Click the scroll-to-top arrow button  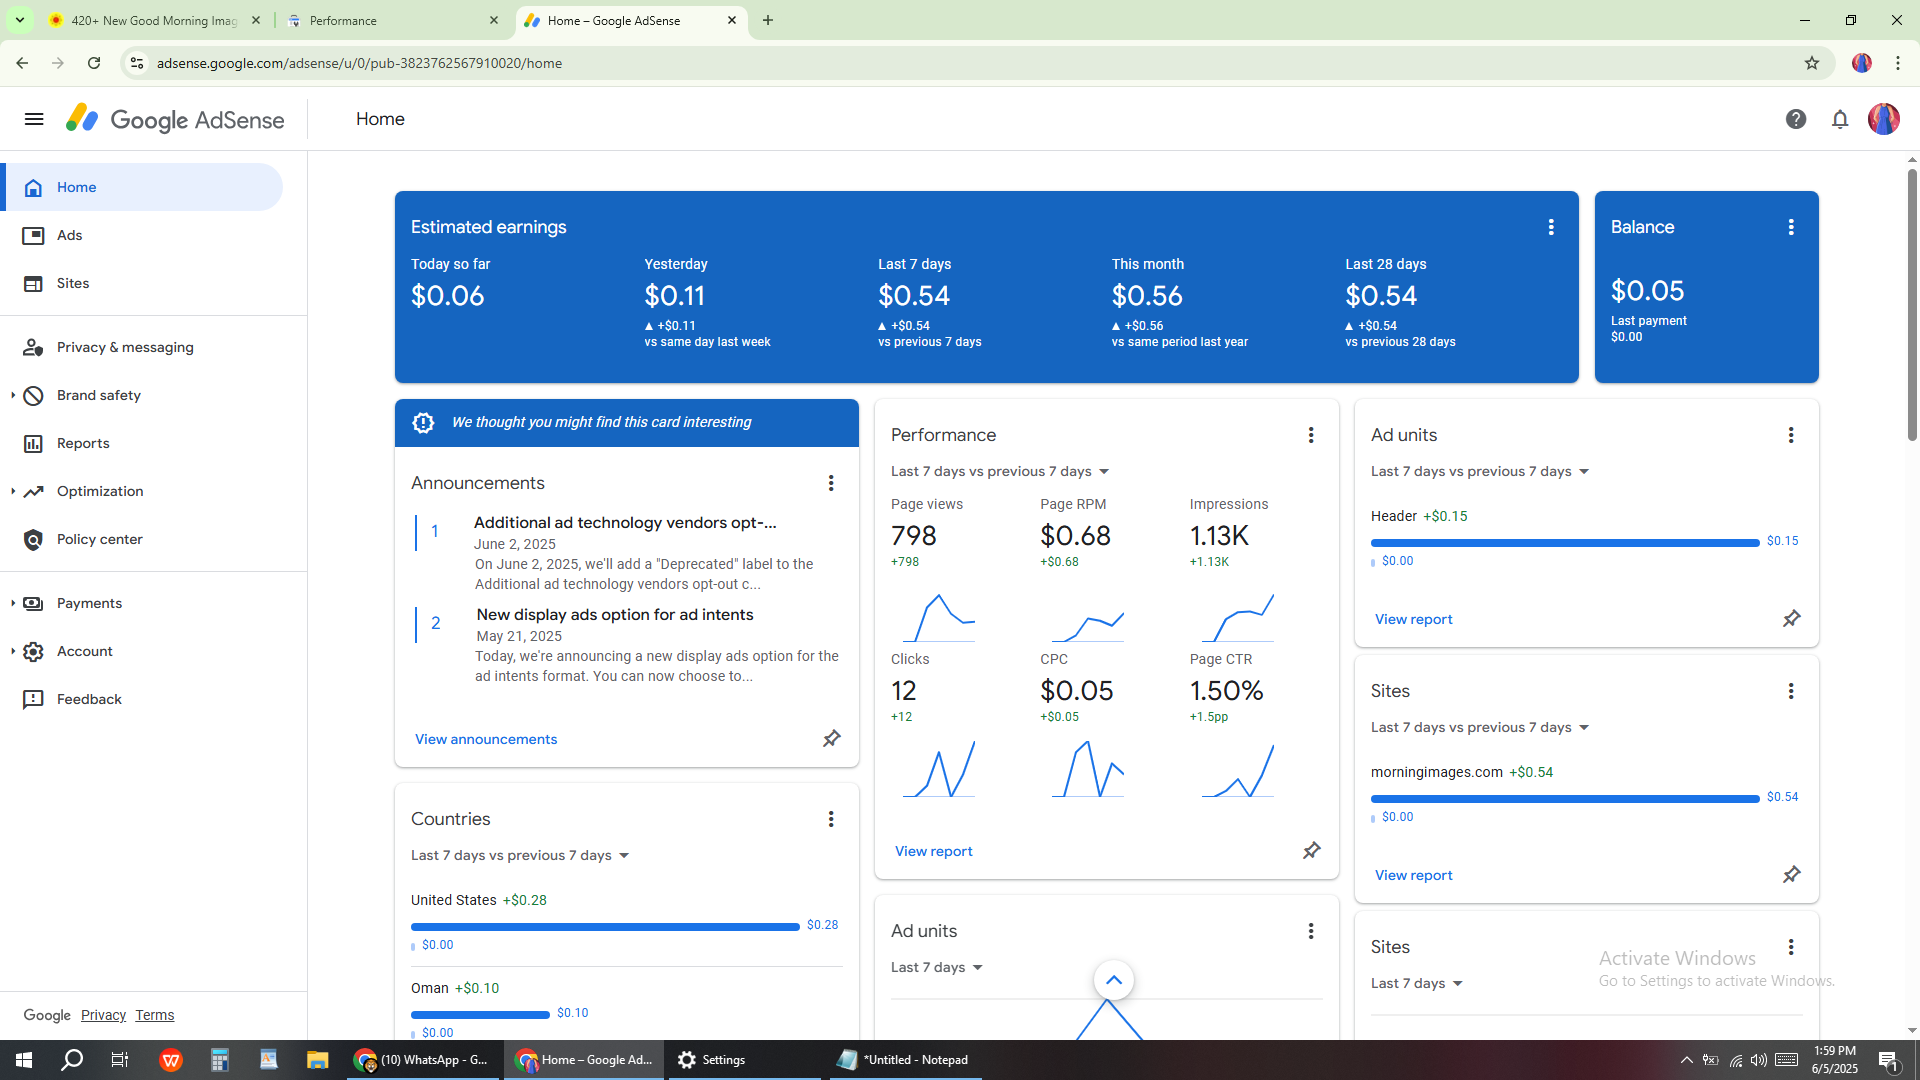pos(1114,980)
